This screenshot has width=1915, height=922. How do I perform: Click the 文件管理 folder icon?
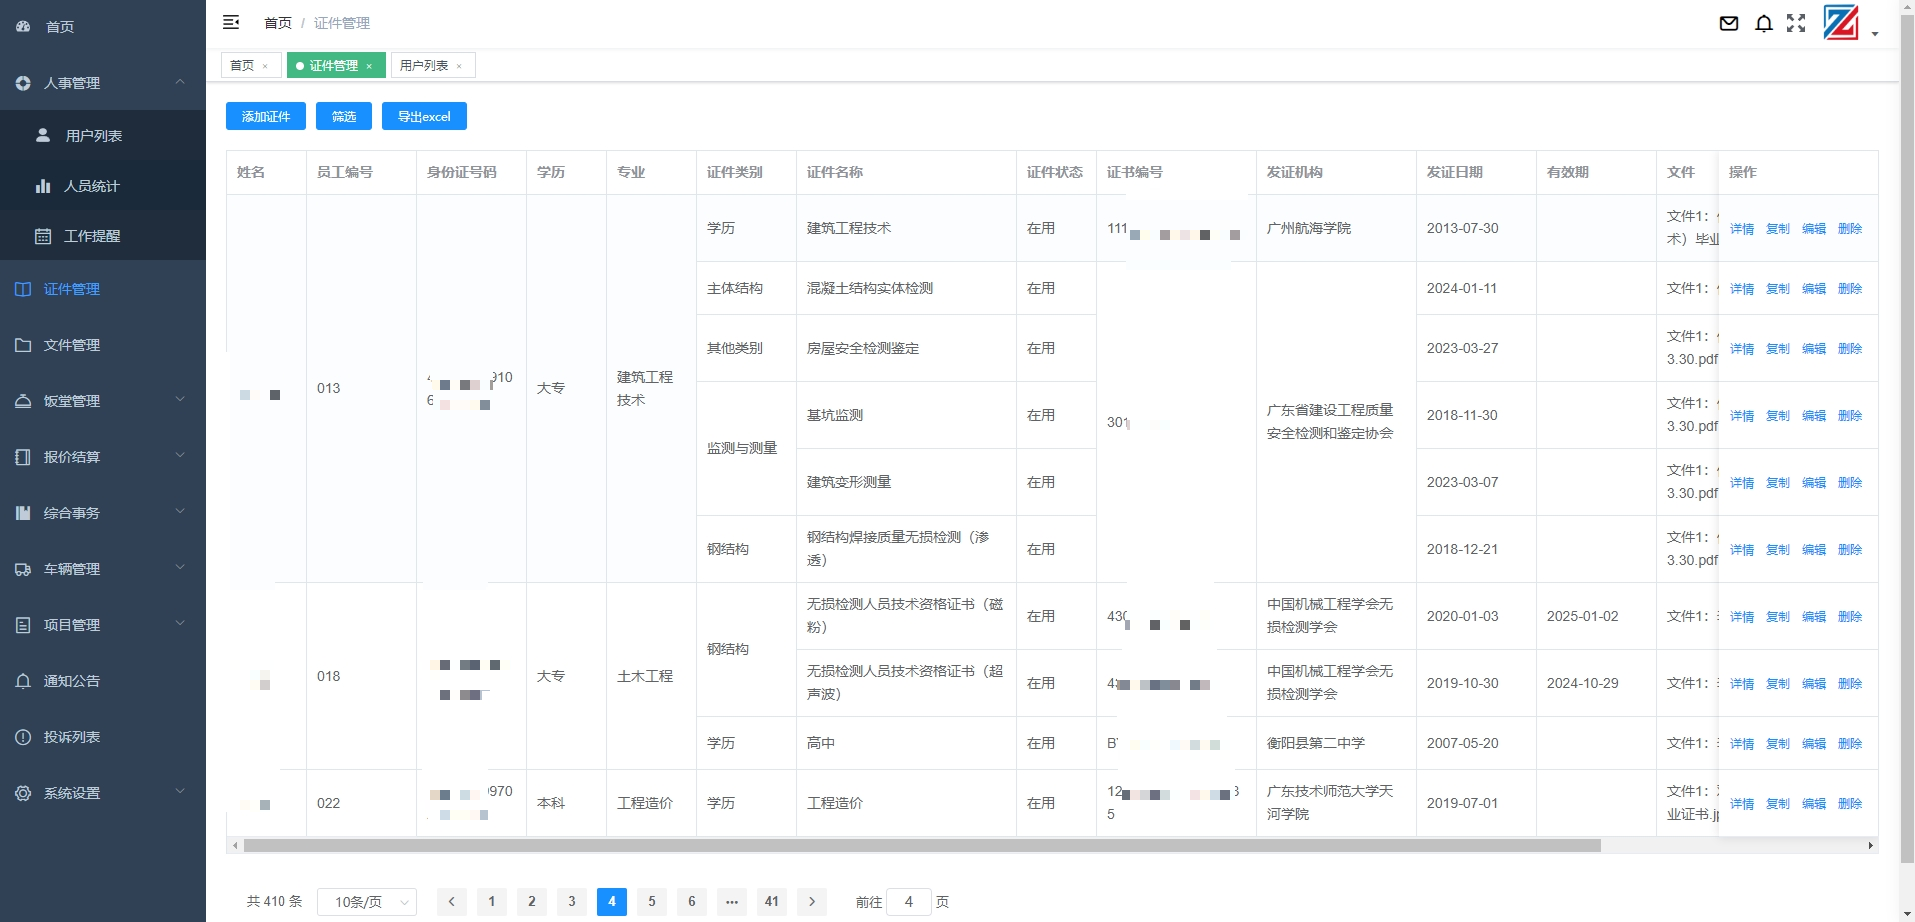click(23, 345)
